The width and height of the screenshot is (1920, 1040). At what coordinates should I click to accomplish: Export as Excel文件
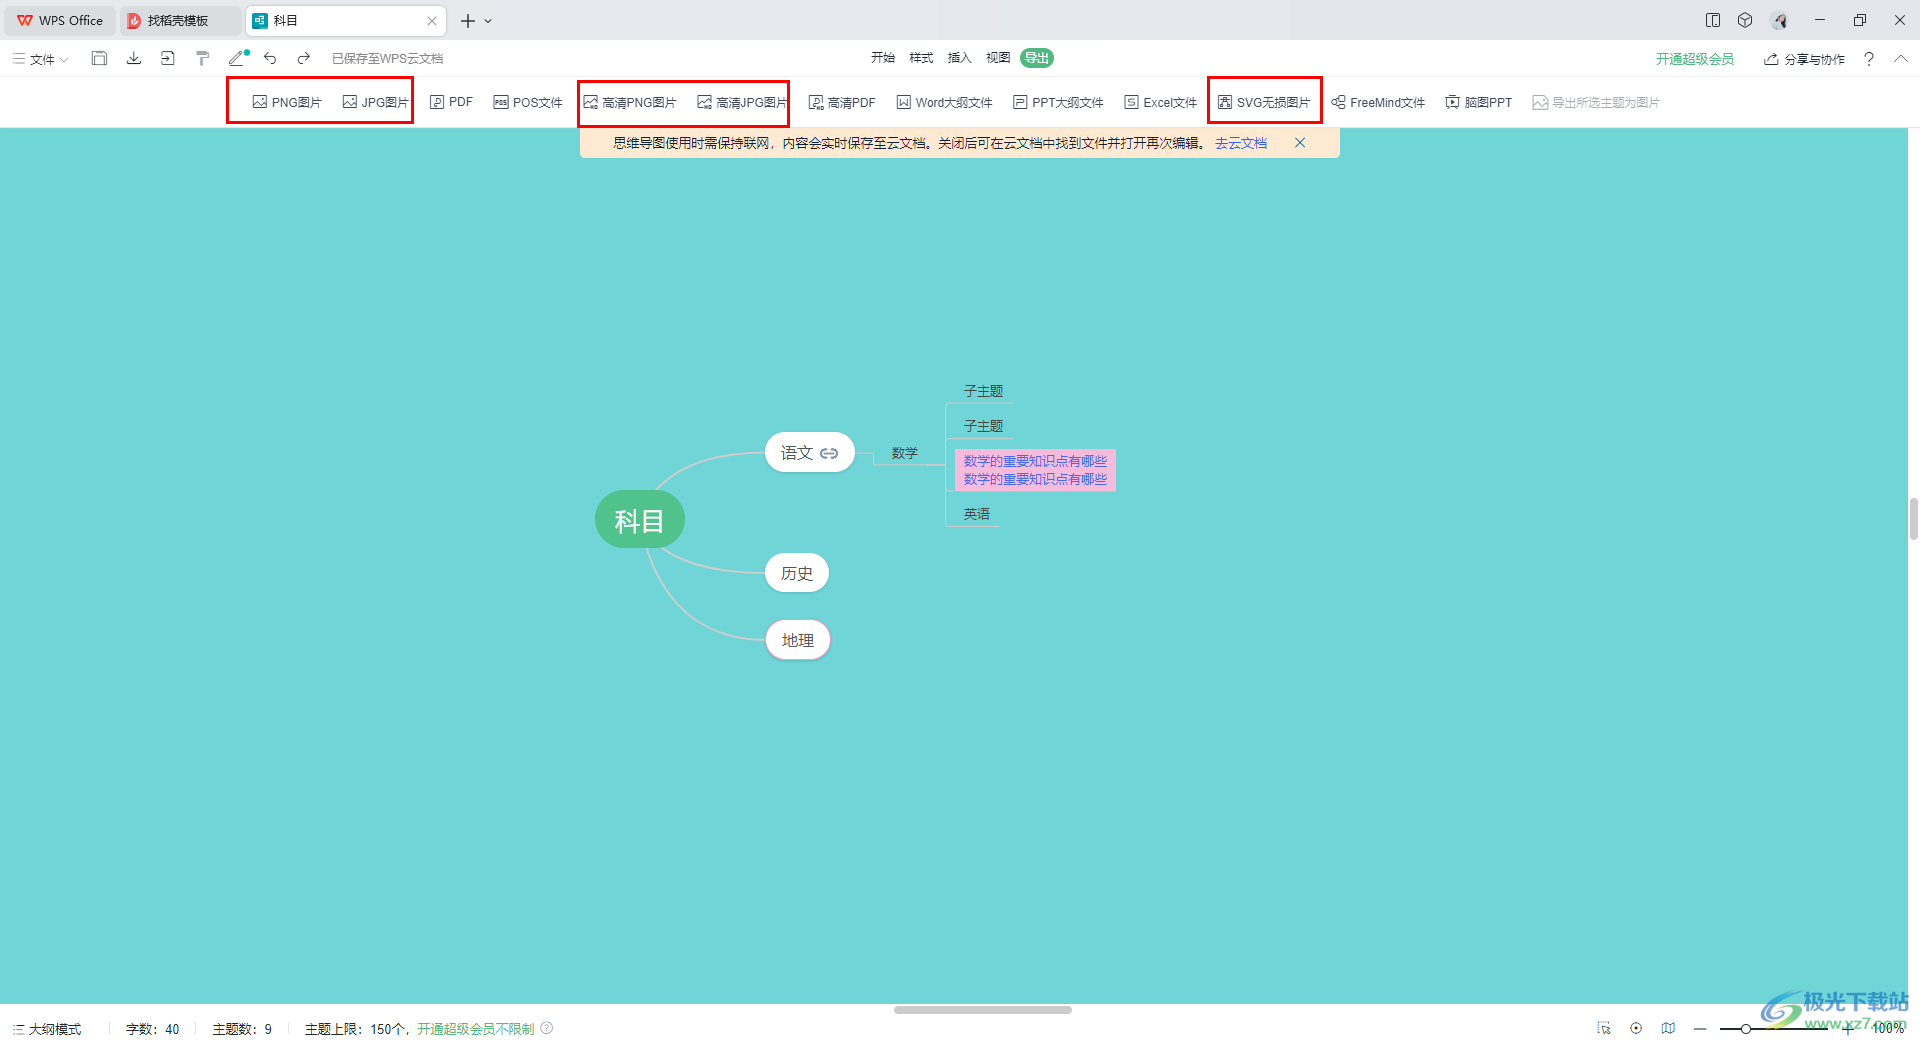pos(1160,102)
